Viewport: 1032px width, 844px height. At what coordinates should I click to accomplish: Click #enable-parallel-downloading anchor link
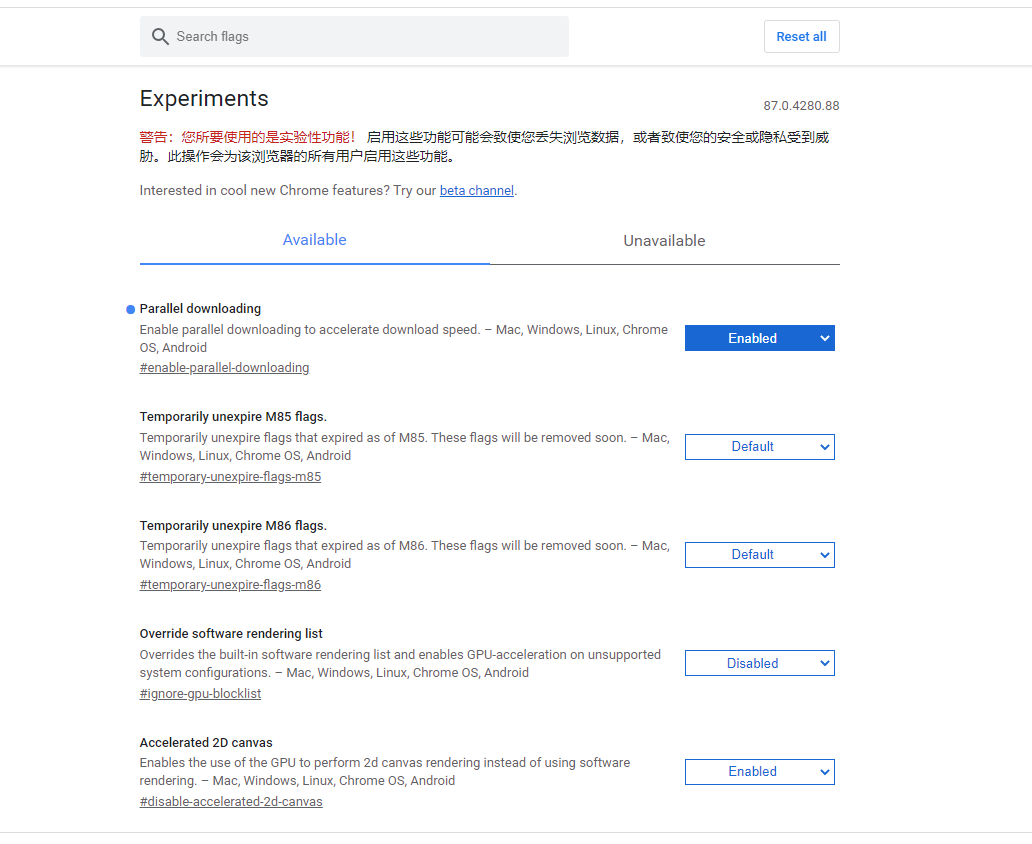tap(224, 368)
